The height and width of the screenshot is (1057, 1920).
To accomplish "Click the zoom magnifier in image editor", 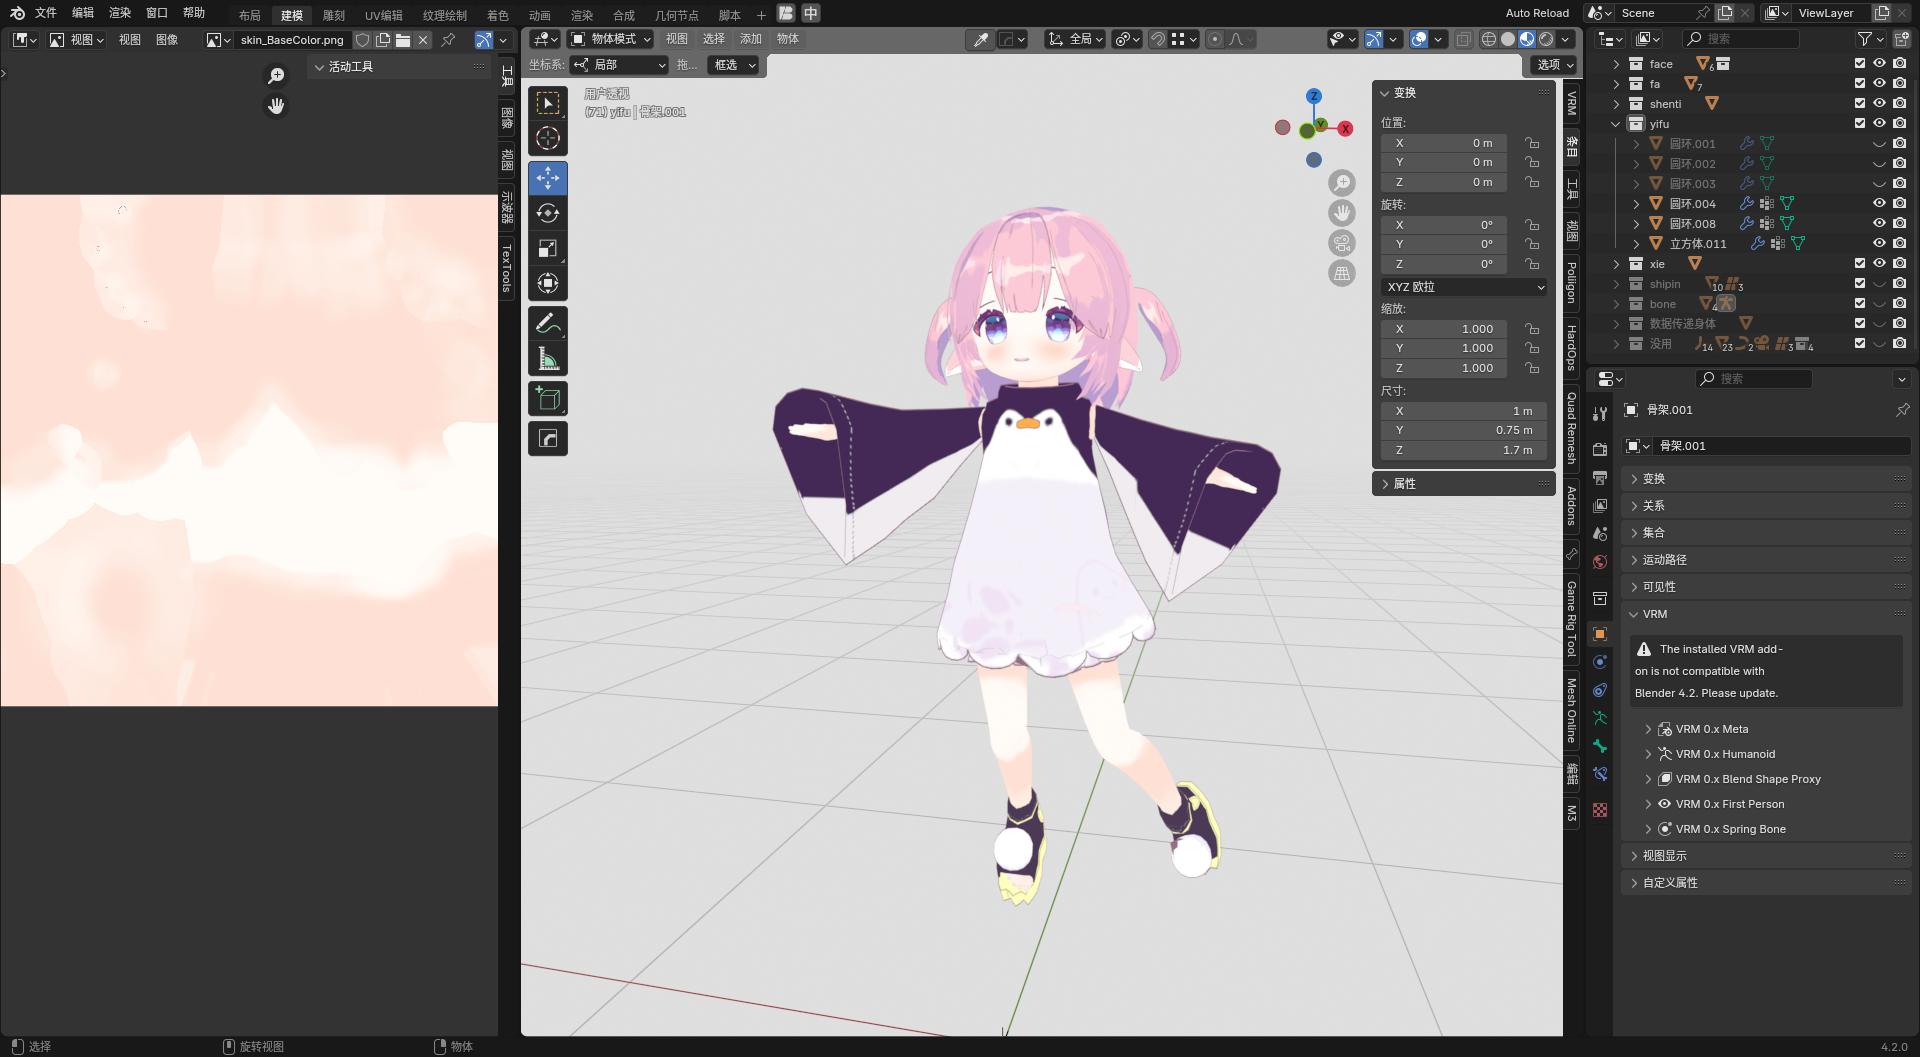I will [x=276, y=76].
